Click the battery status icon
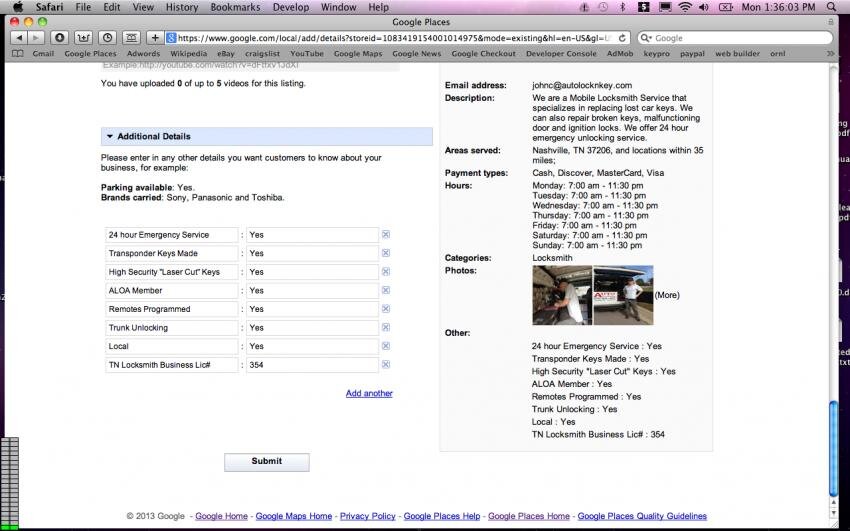850x531 pixels. coord(726,7)
